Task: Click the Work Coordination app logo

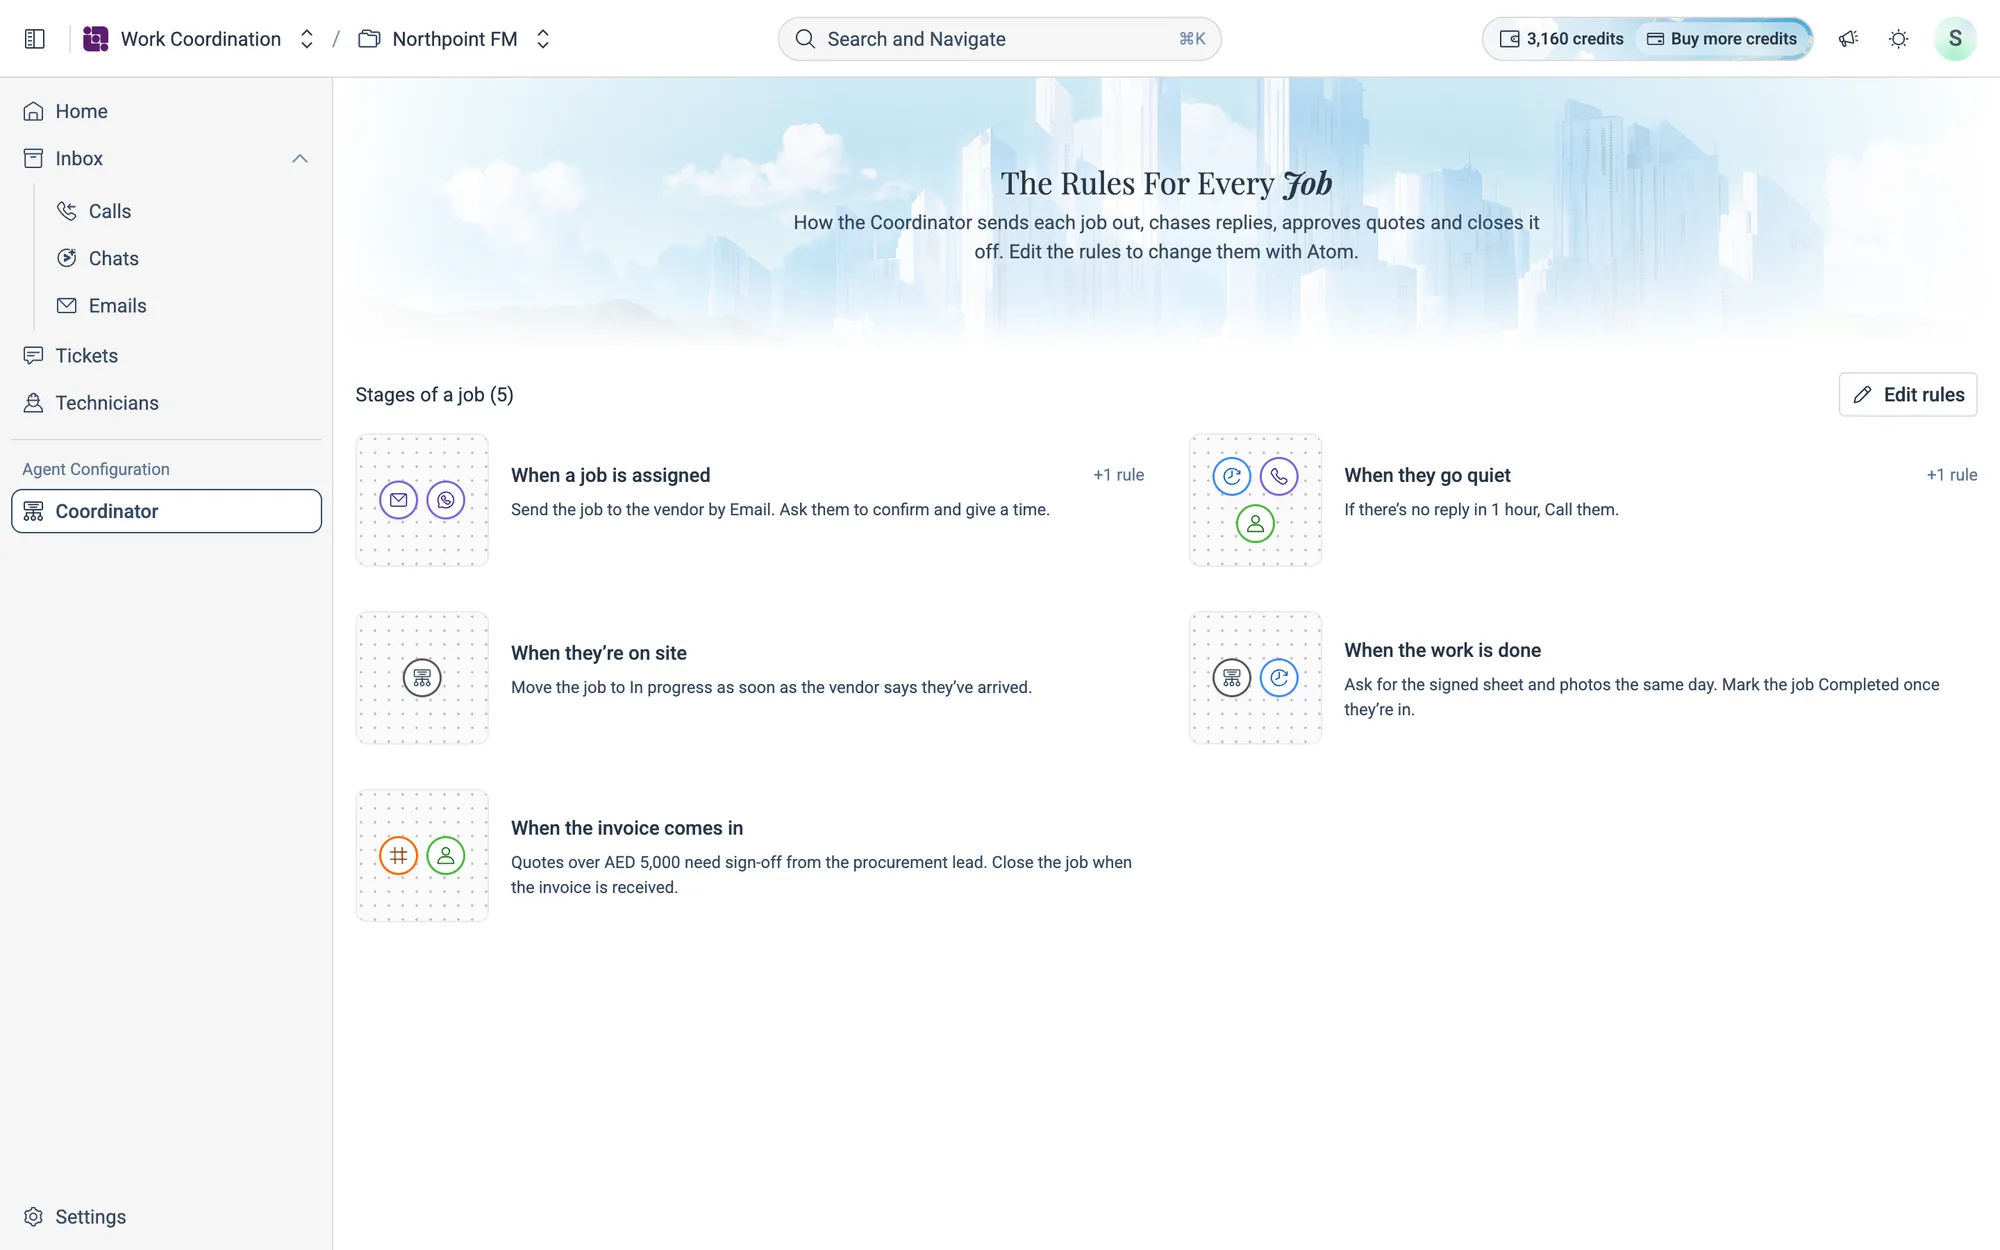Action: [95, 39]
